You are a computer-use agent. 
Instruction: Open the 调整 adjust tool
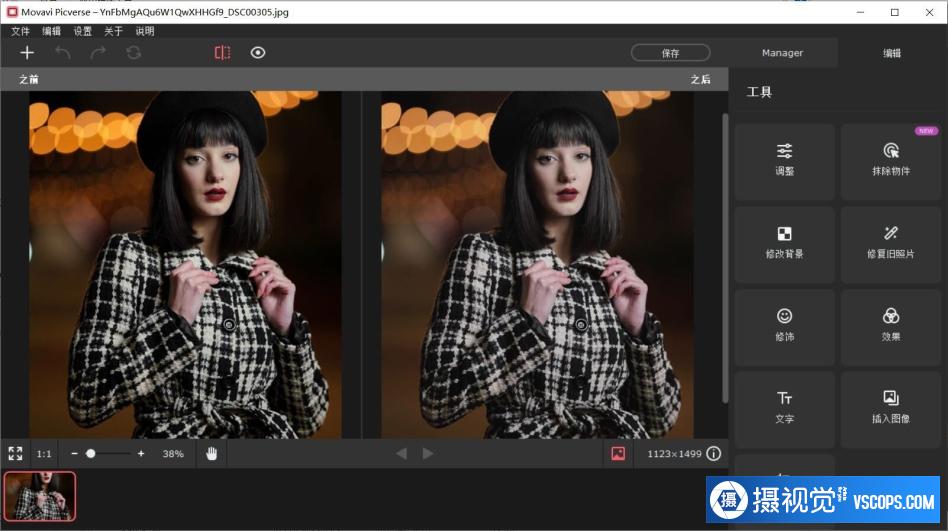(784, 161)
